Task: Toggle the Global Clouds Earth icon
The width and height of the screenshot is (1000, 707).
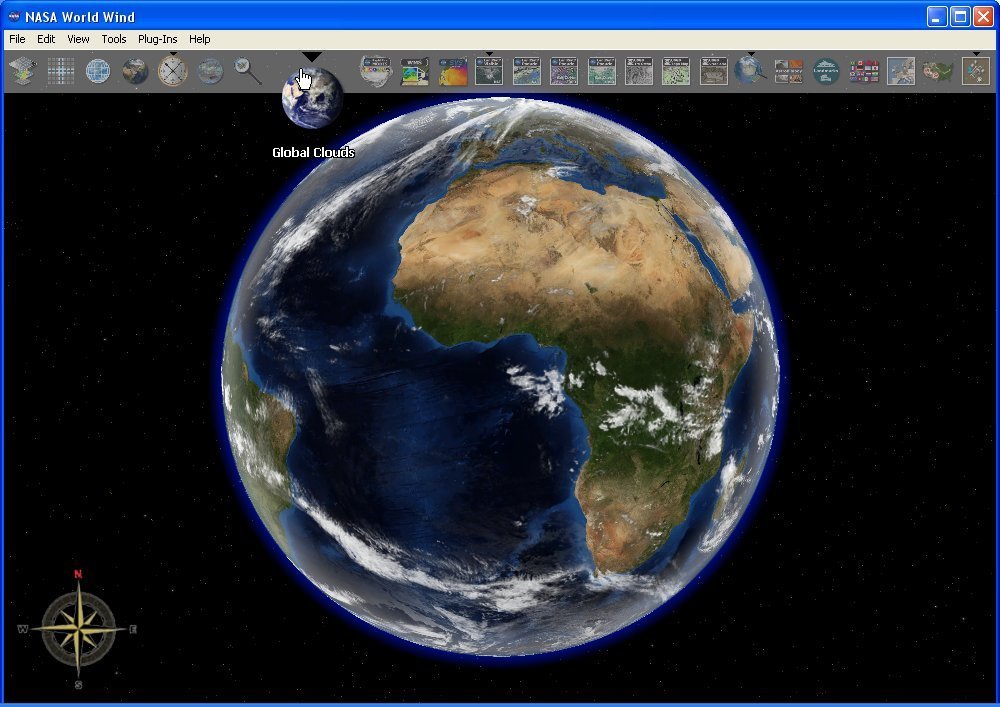Action: (312, 98)
